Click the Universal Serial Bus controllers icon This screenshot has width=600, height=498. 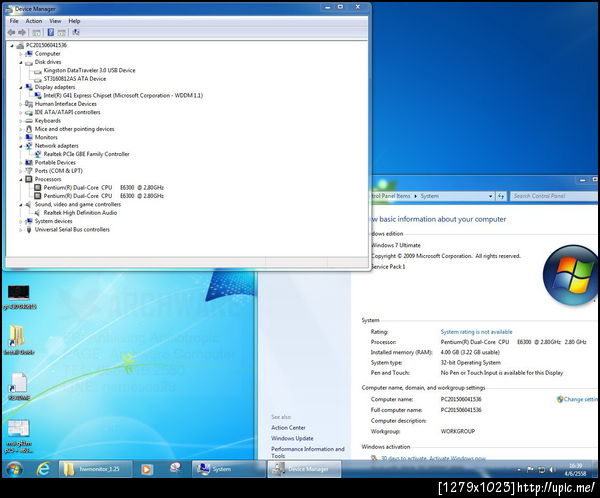click(x=29, y=230)
